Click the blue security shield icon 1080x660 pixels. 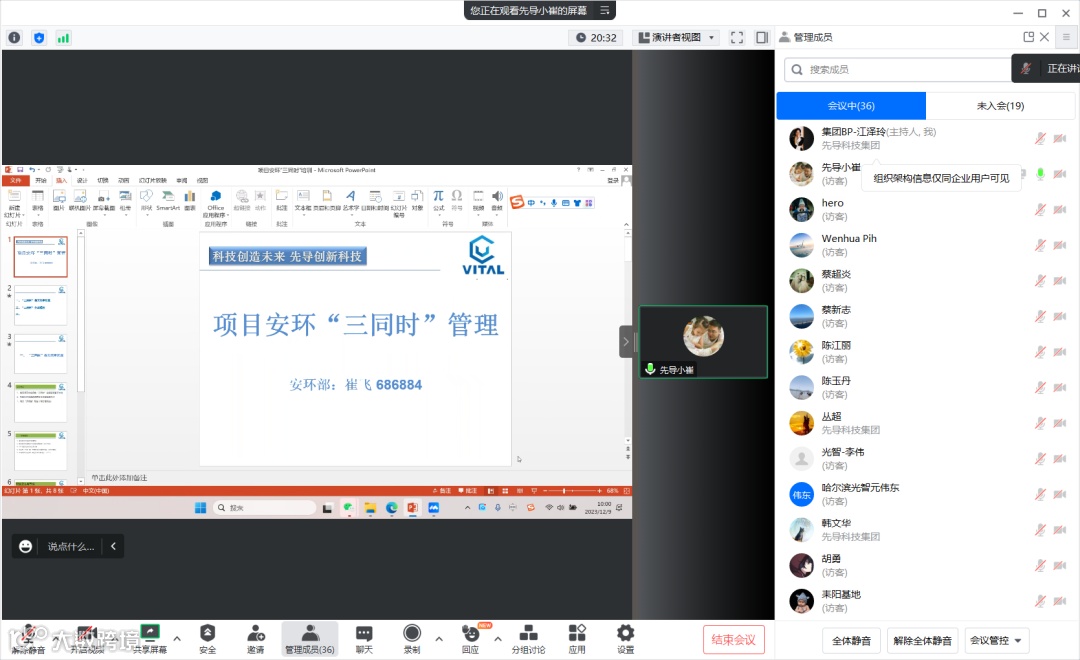click(39, 38)
